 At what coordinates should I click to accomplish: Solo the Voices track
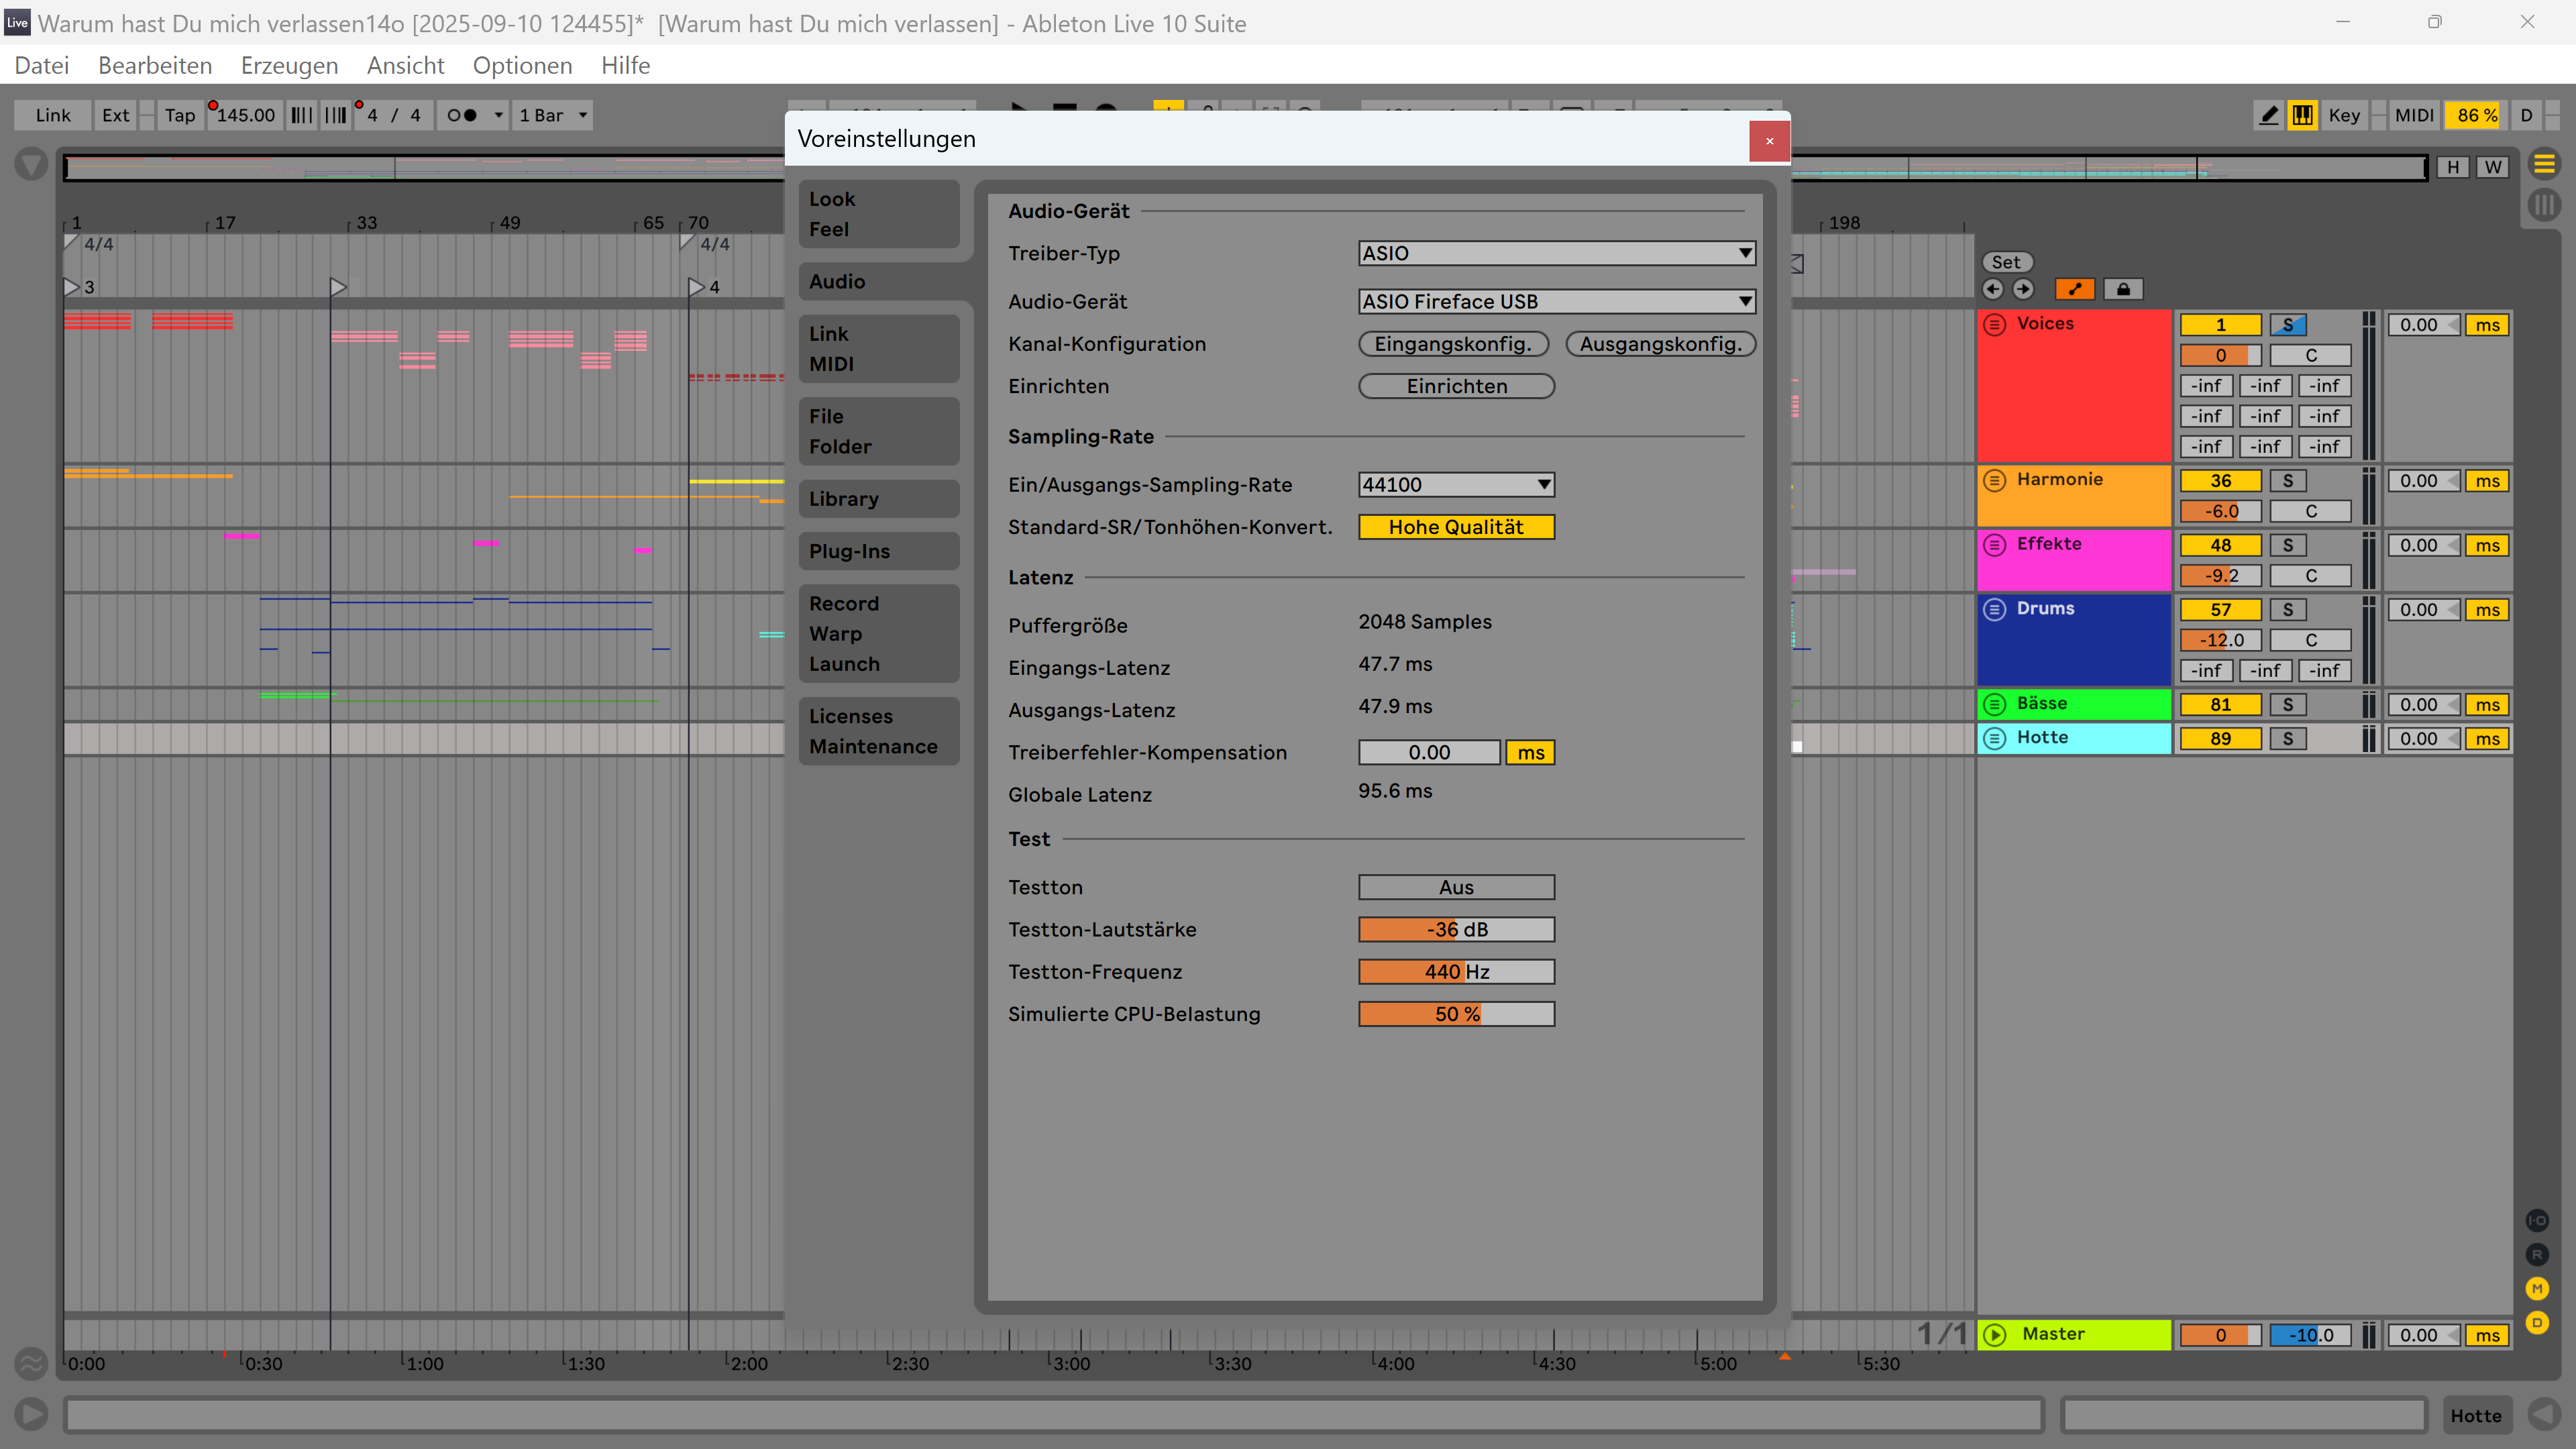click(2288, 325)
